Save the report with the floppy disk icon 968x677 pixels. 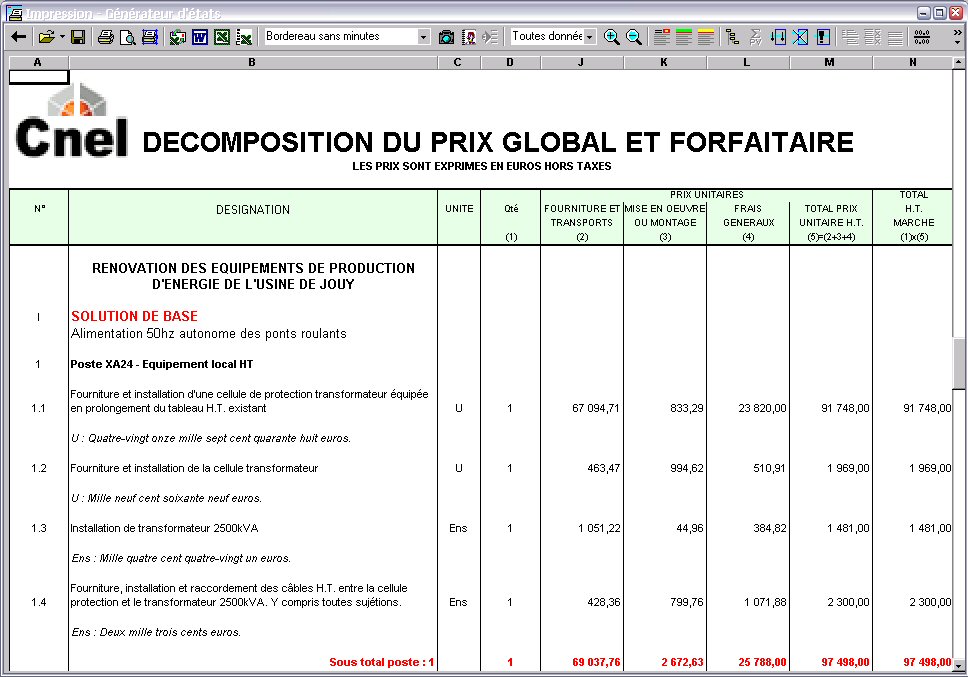(77, 37)
